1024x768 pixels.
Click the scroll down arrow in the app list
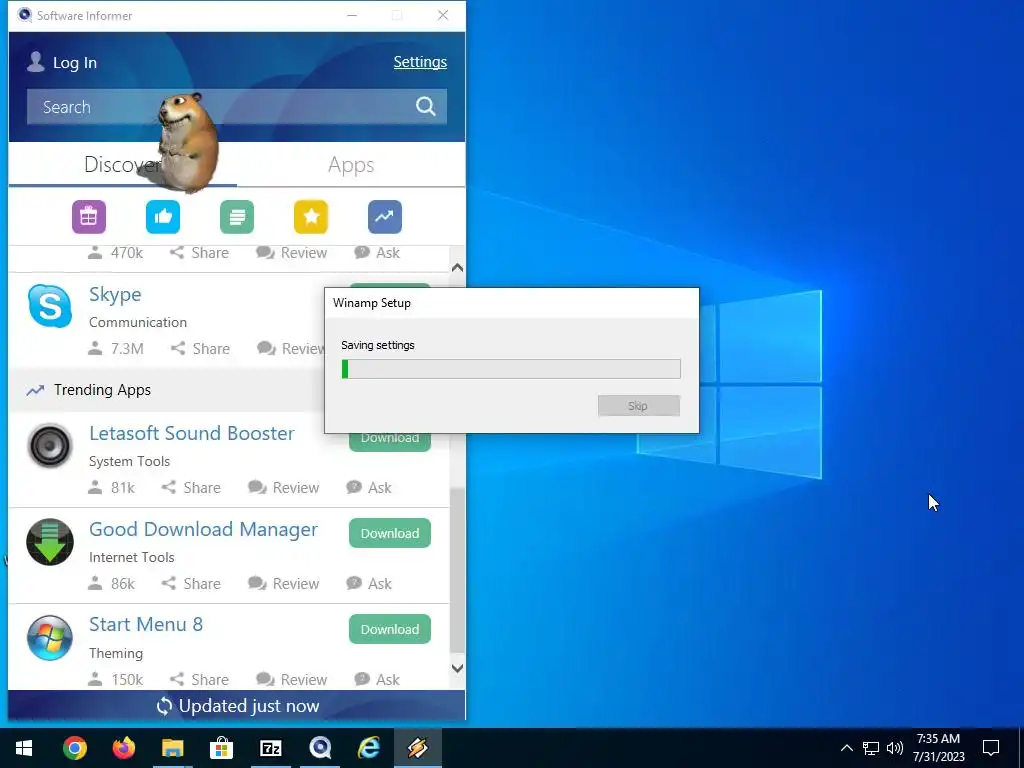(x=457, y=668)
